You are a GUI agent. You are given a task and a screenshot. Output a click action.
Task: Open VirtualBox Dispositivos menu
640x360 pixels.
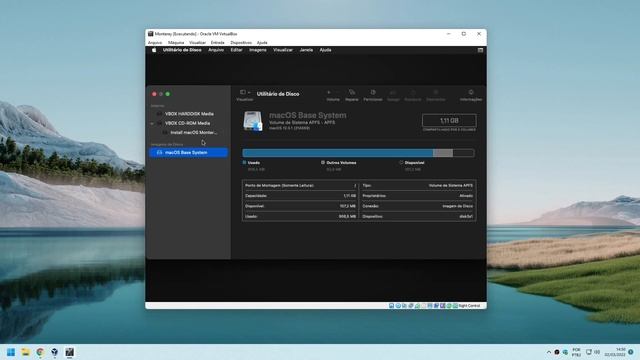click(241, 42)
